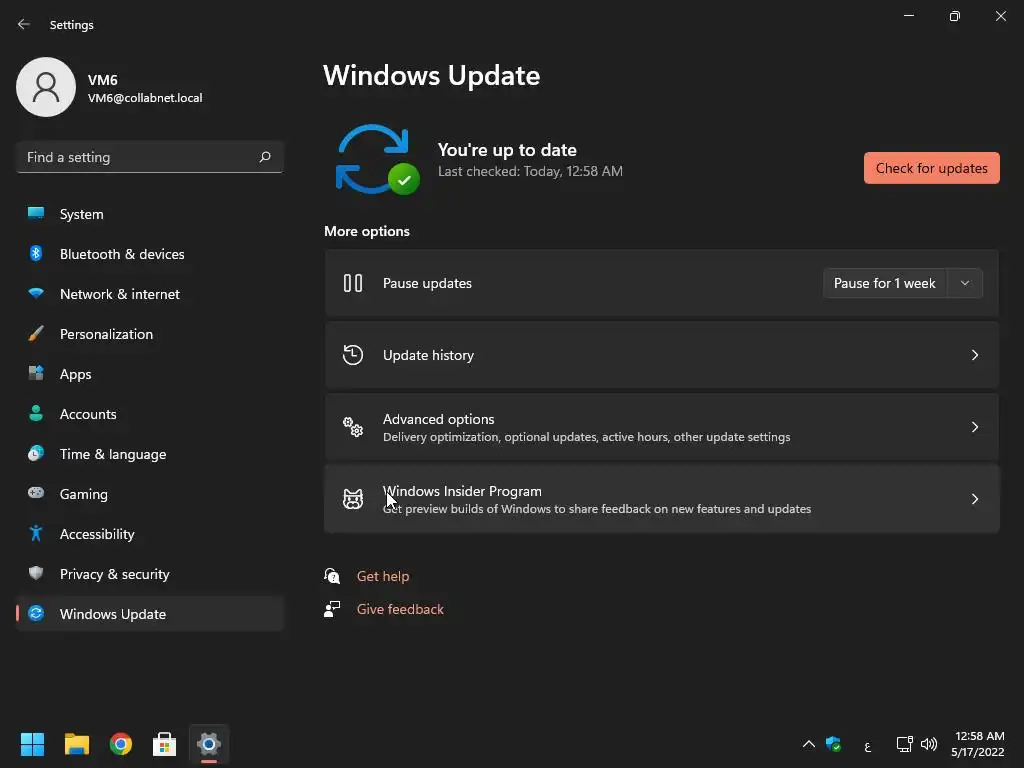Launch Google Chrome from taskbar
Viewport: 1024px width, 768px height.
click(120, 744)
